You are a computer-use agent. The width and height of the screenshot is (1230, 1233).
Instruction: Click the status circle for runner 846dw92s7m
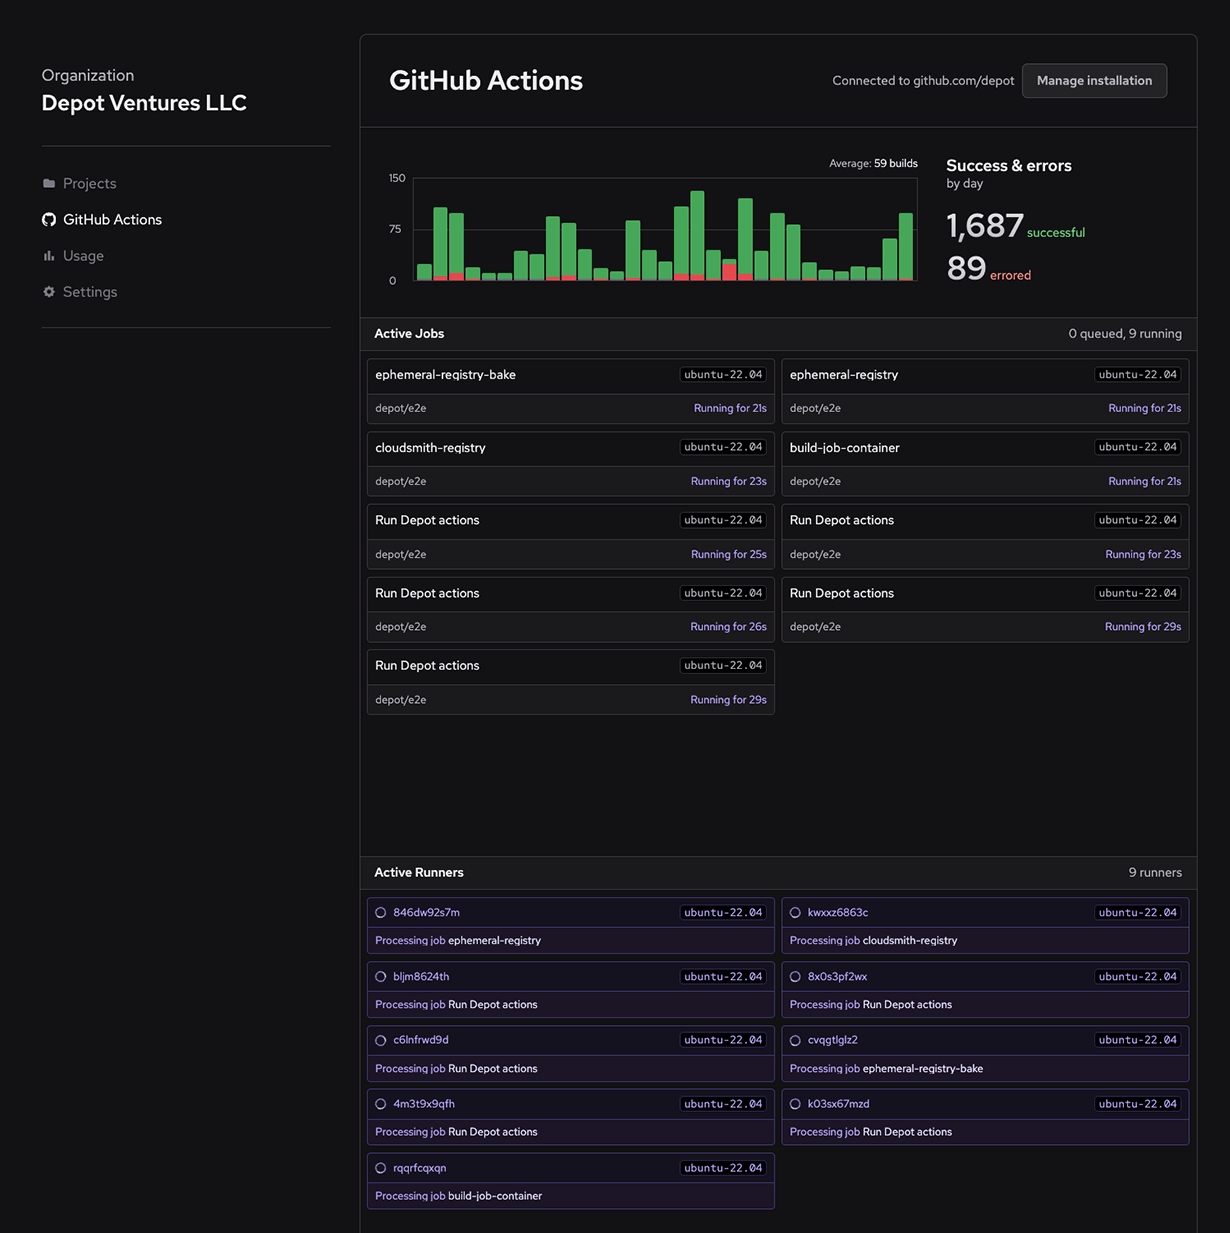[x=380, y=912]
